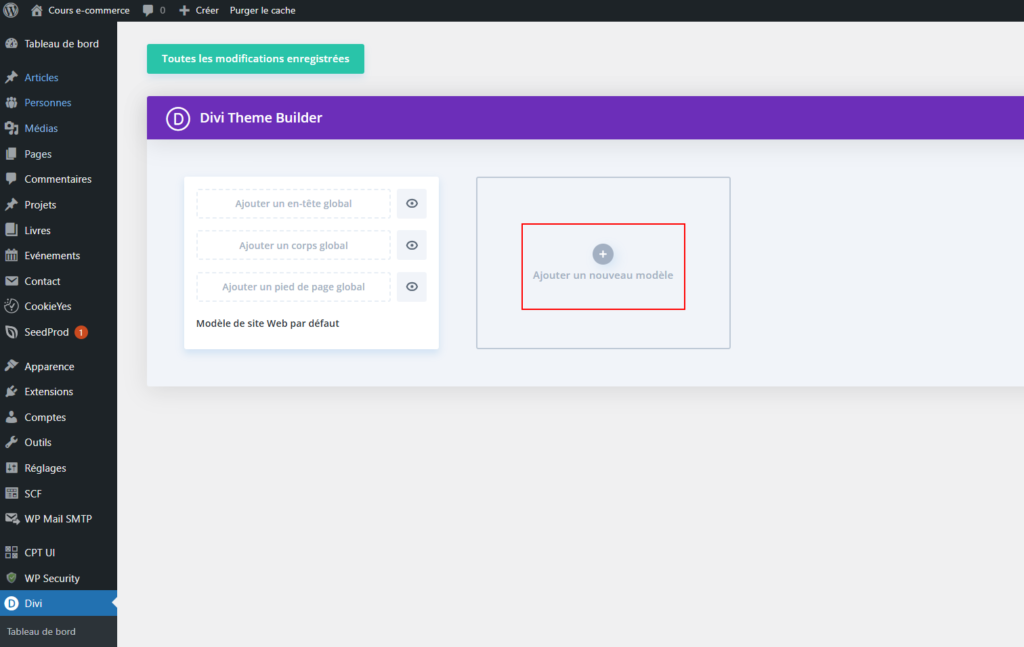Image resolution: width=1024 pixels, height=647 pixels.
Task: Click Modèle de site Web par défaut text
Action: pos(268,323)
